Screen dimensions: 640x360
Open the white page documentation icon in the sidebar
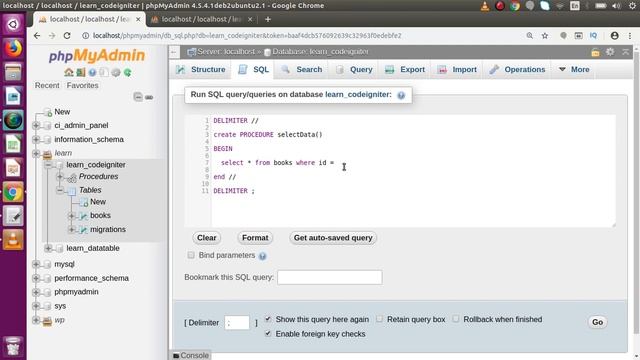point(104,72)
